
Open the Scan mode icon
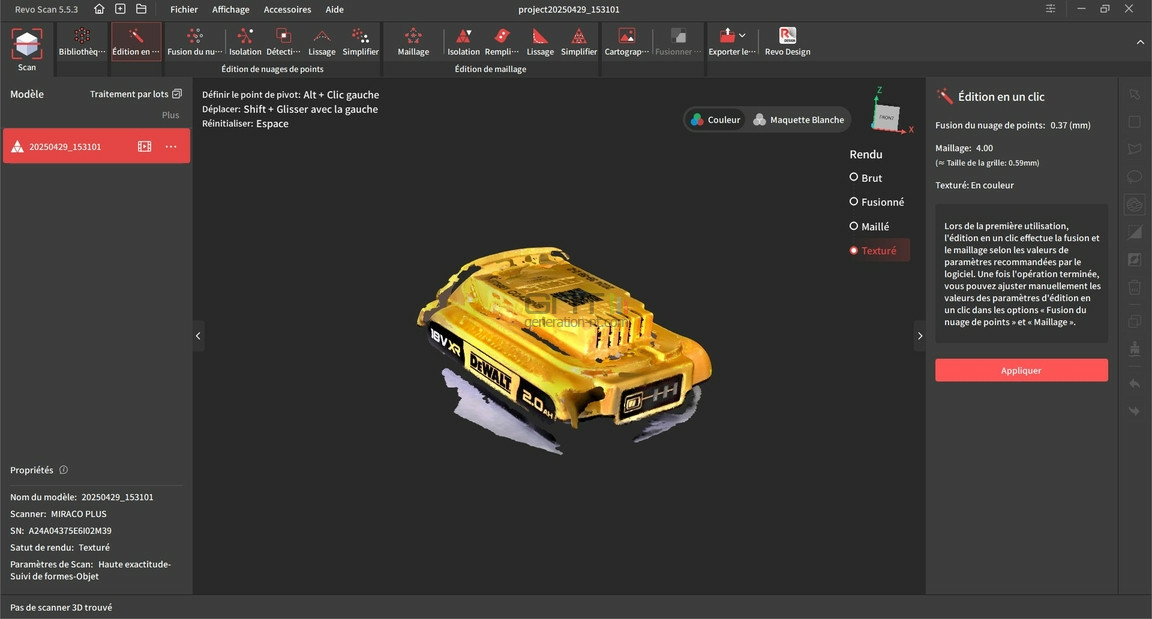pos(26,49)
